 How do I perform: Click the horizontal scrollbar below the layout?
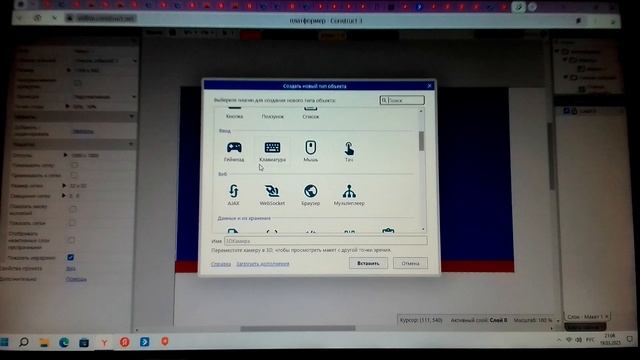298,328
